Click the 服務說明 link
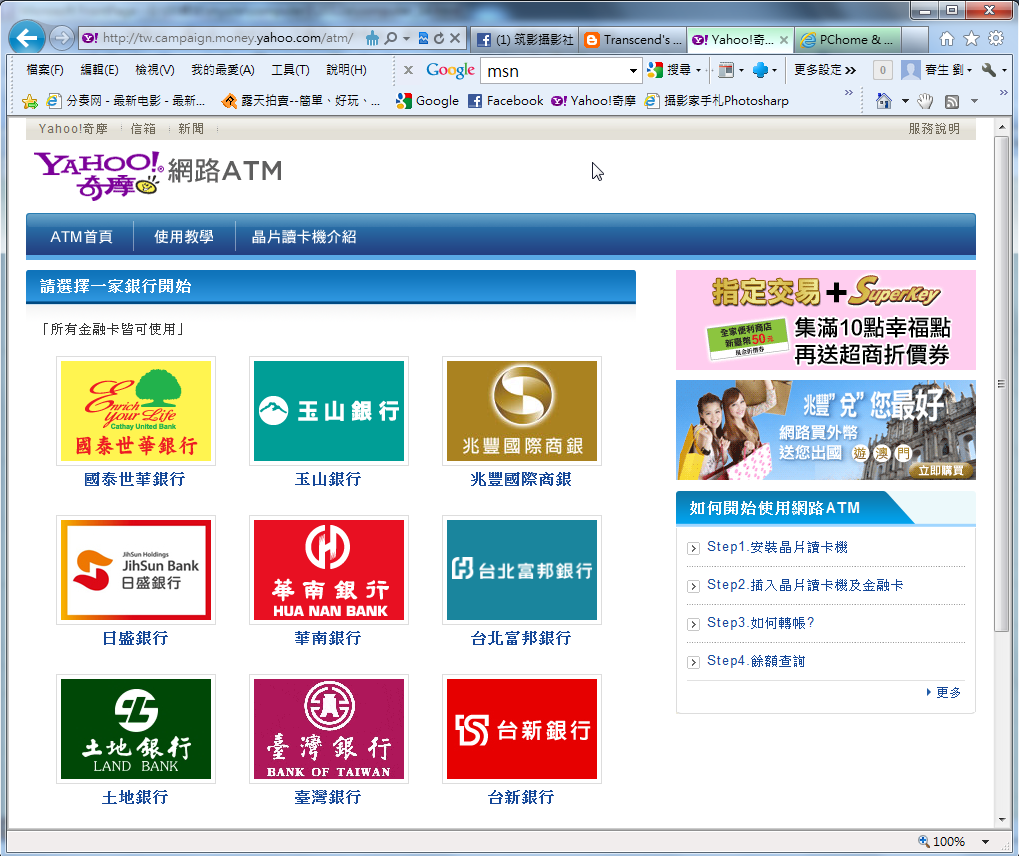The width and height of the screenshot is (1019, 856). pos(934,129)
